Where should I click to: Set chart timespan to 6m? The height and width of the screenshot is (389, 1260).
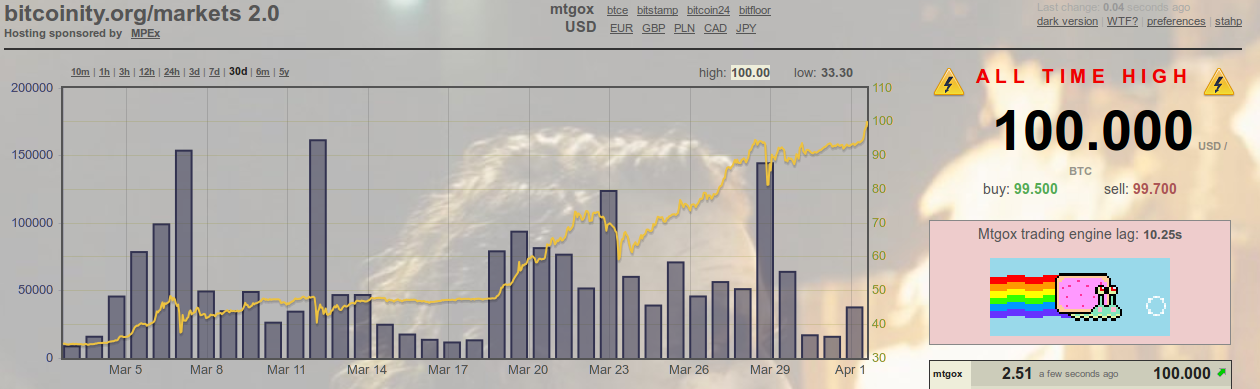click(263, 72)
